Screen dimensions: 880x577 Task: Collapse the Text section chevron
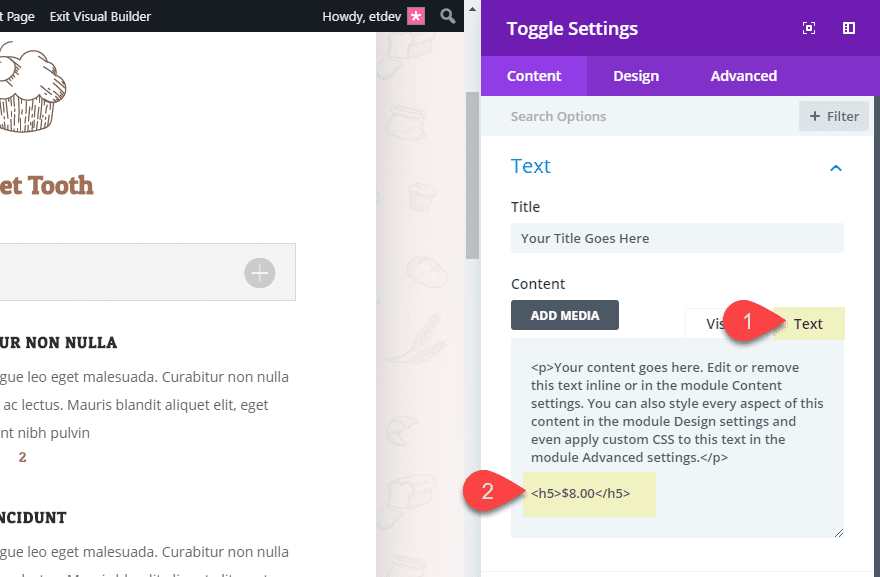(x=836, y=167)
